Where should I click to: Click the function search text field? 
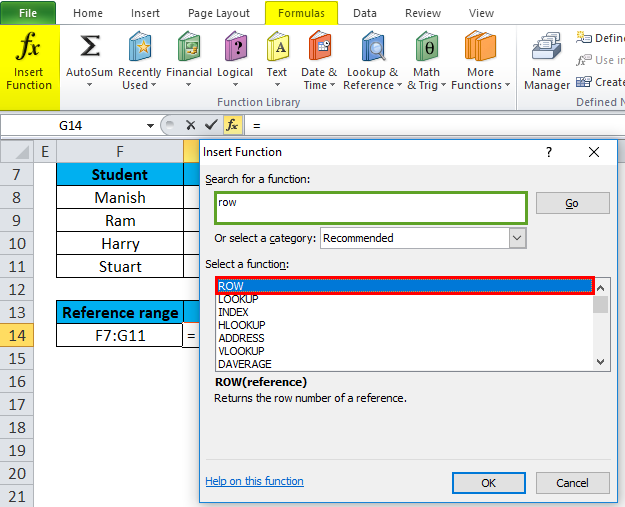click(371, 208)
